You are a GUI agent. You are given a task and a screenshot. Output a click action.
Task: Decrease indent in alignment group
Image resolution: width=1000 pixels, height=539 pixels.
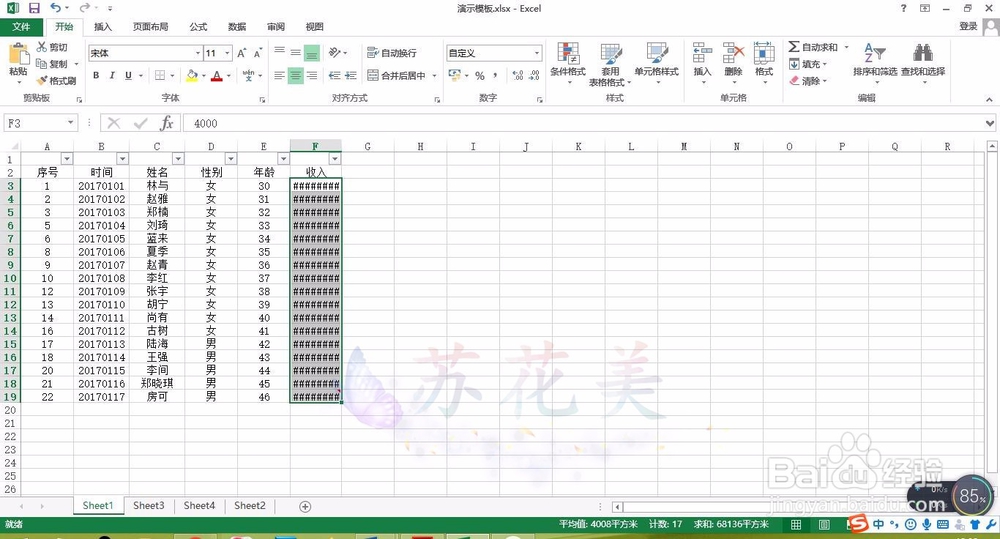point(334,75)
